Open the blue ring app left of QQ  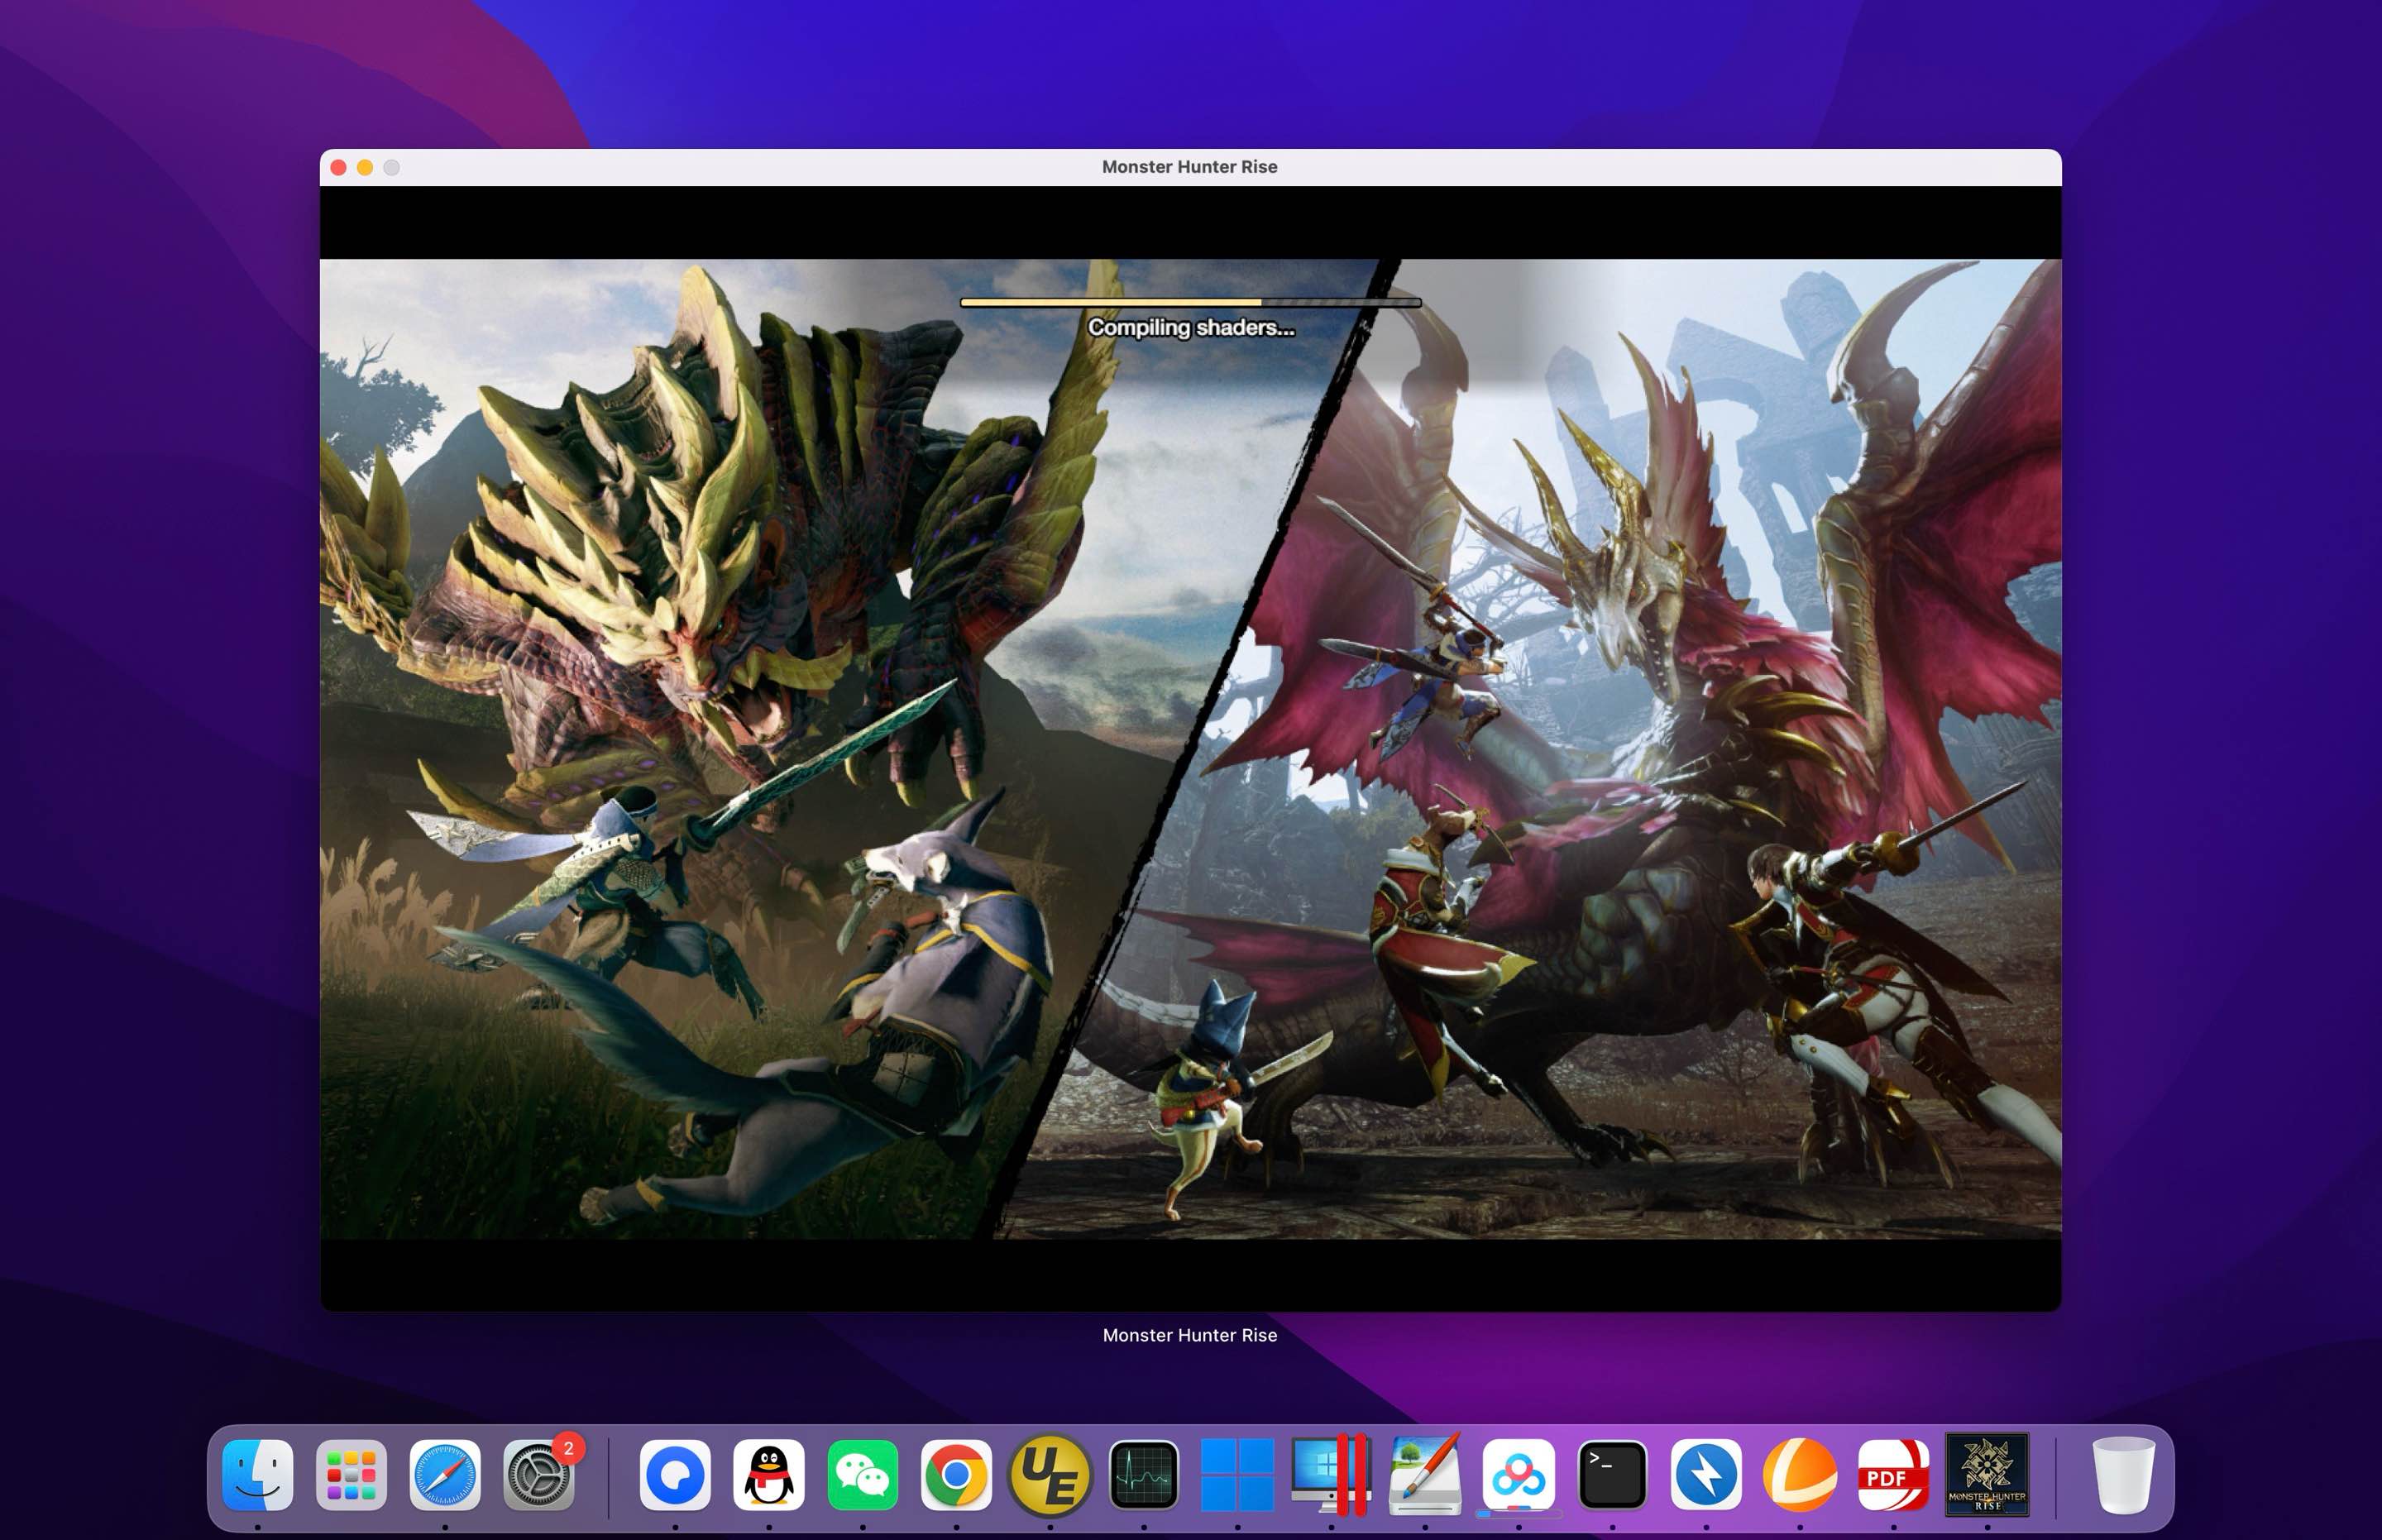tap(675, 1475)
